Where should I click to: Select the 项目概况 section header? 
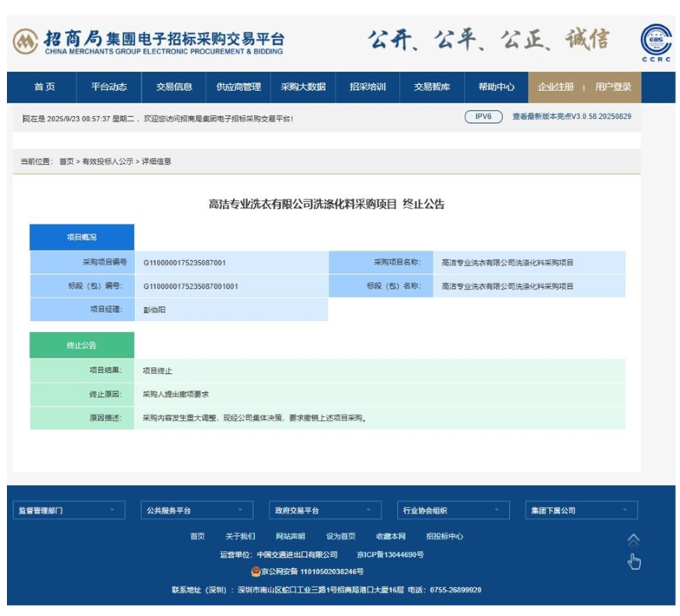click(81, 237)
